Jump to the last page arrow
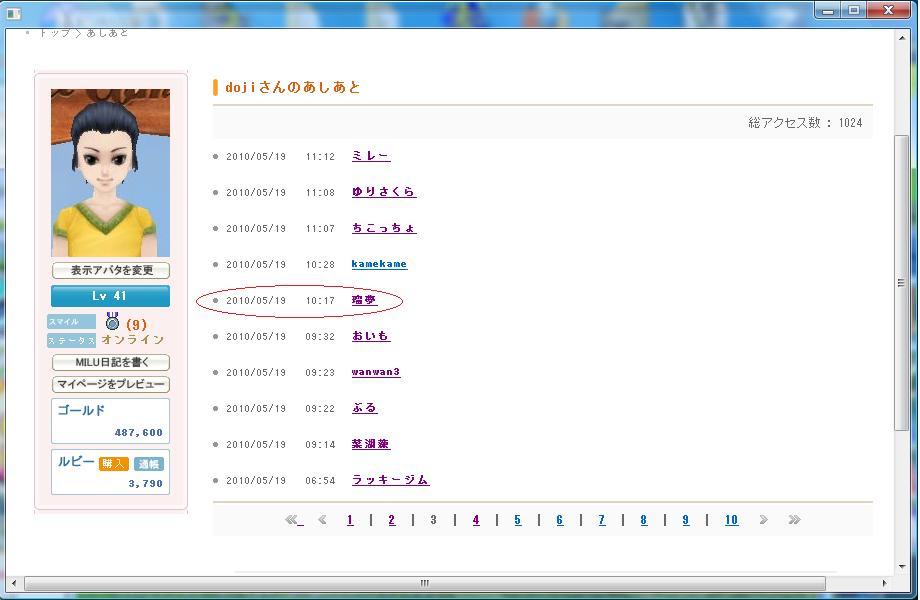The image size is (920, 600). pos(794,520)
